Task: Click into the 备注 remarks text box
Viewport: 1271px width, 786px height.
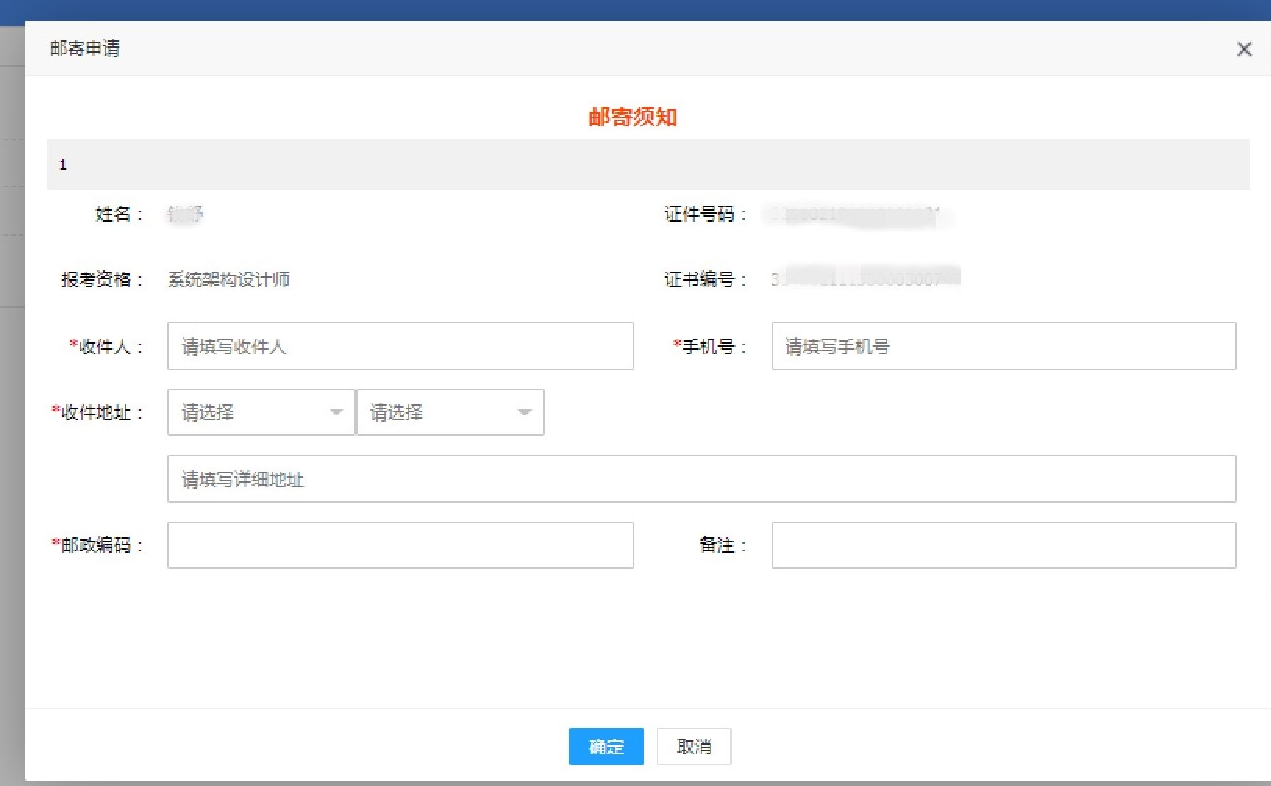Action: (x=1003, y=545)
